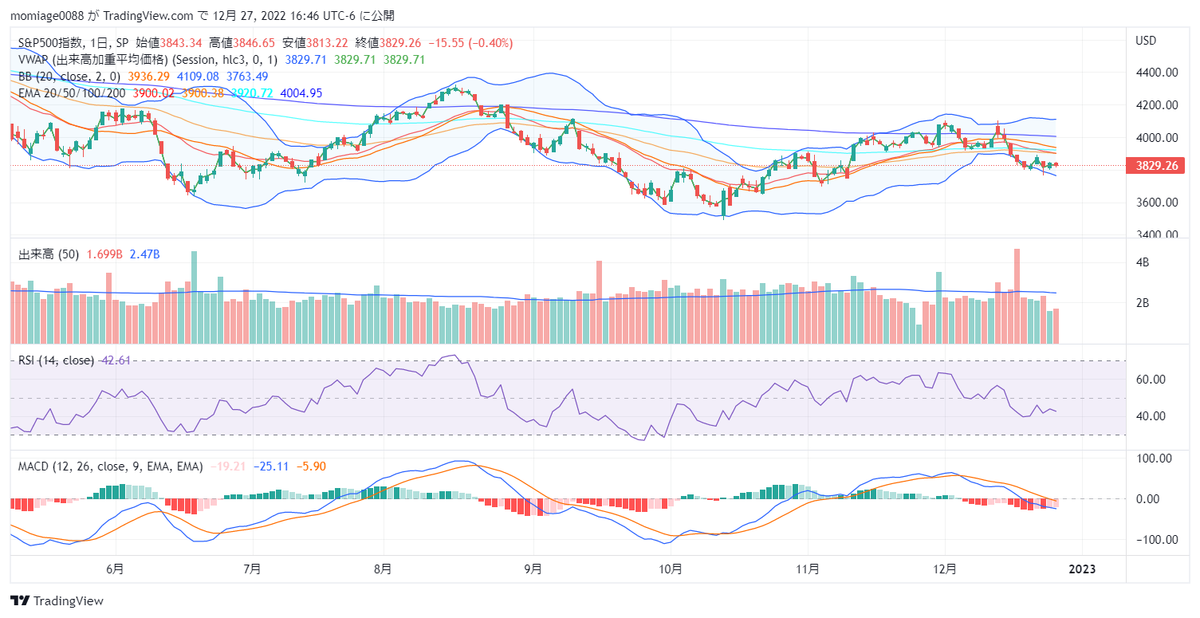This screenshot has height=618, width=1200.
Task: Select the VWAP indicator legend label
Action: point(148,60)
